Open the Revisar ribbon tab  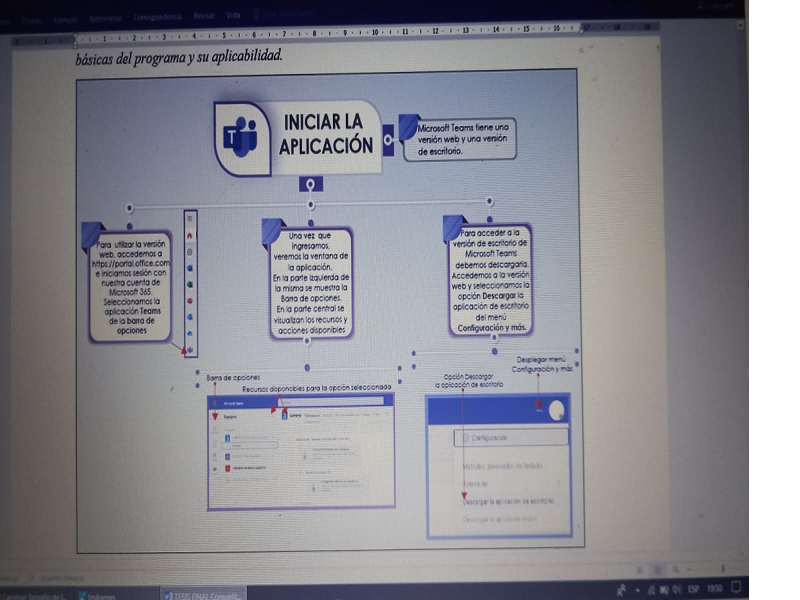pyautogui.click(x=204, y=16)
